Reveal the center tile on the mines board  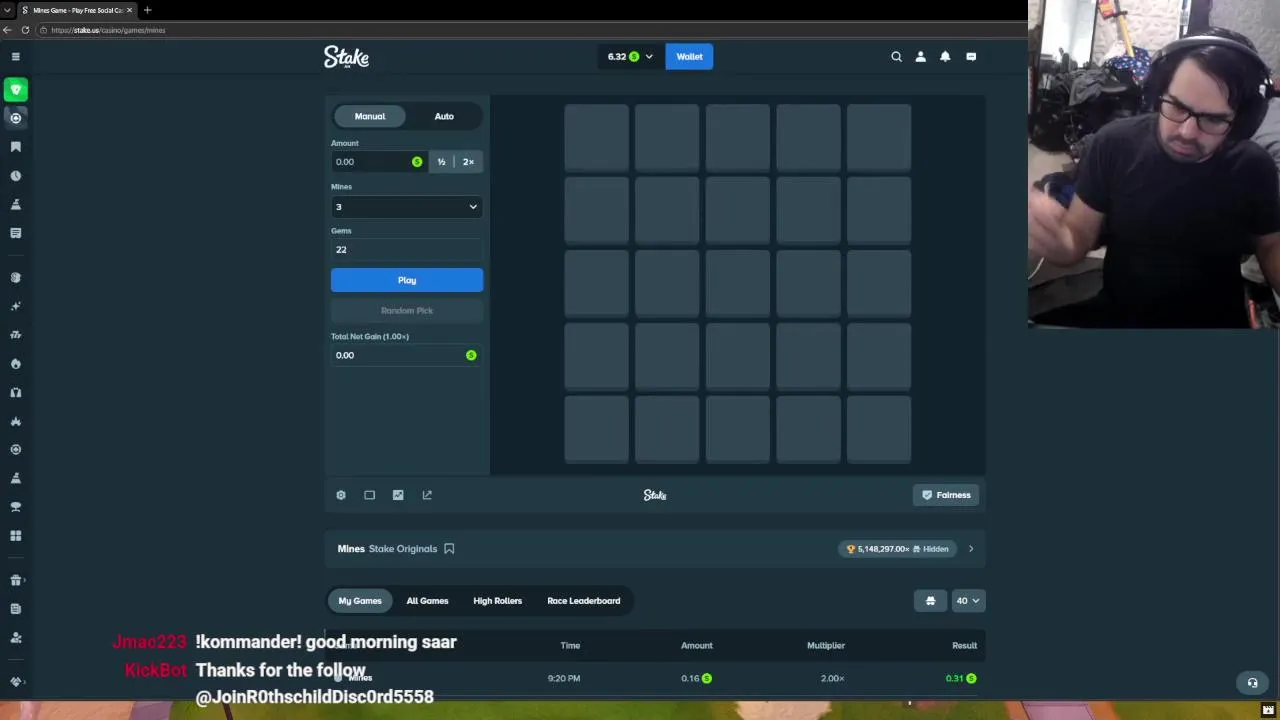tap(738, 284)
